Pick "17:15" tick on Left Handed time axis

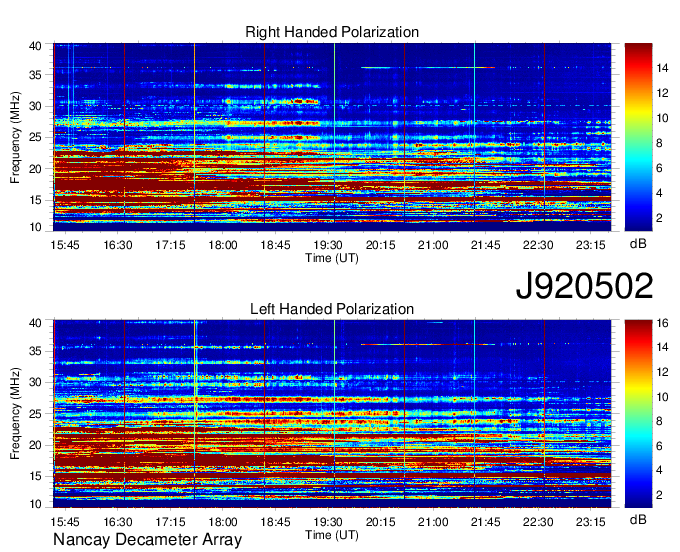170,522
